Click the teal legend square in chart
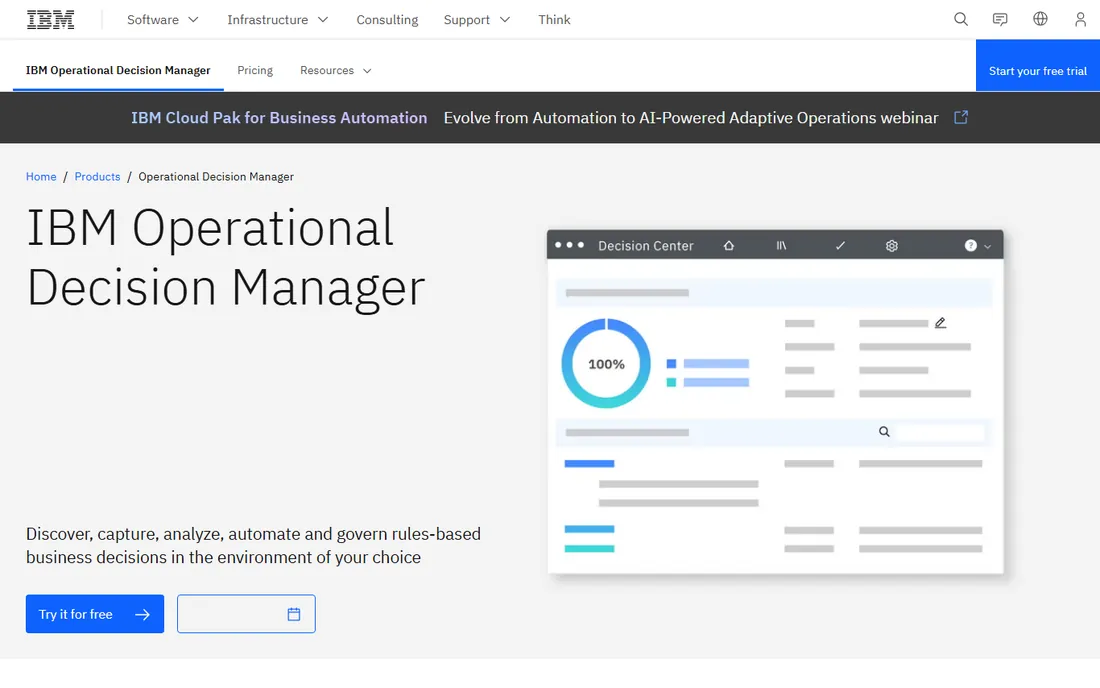The width and height of the screenshot is (1100, 688). 671,382
